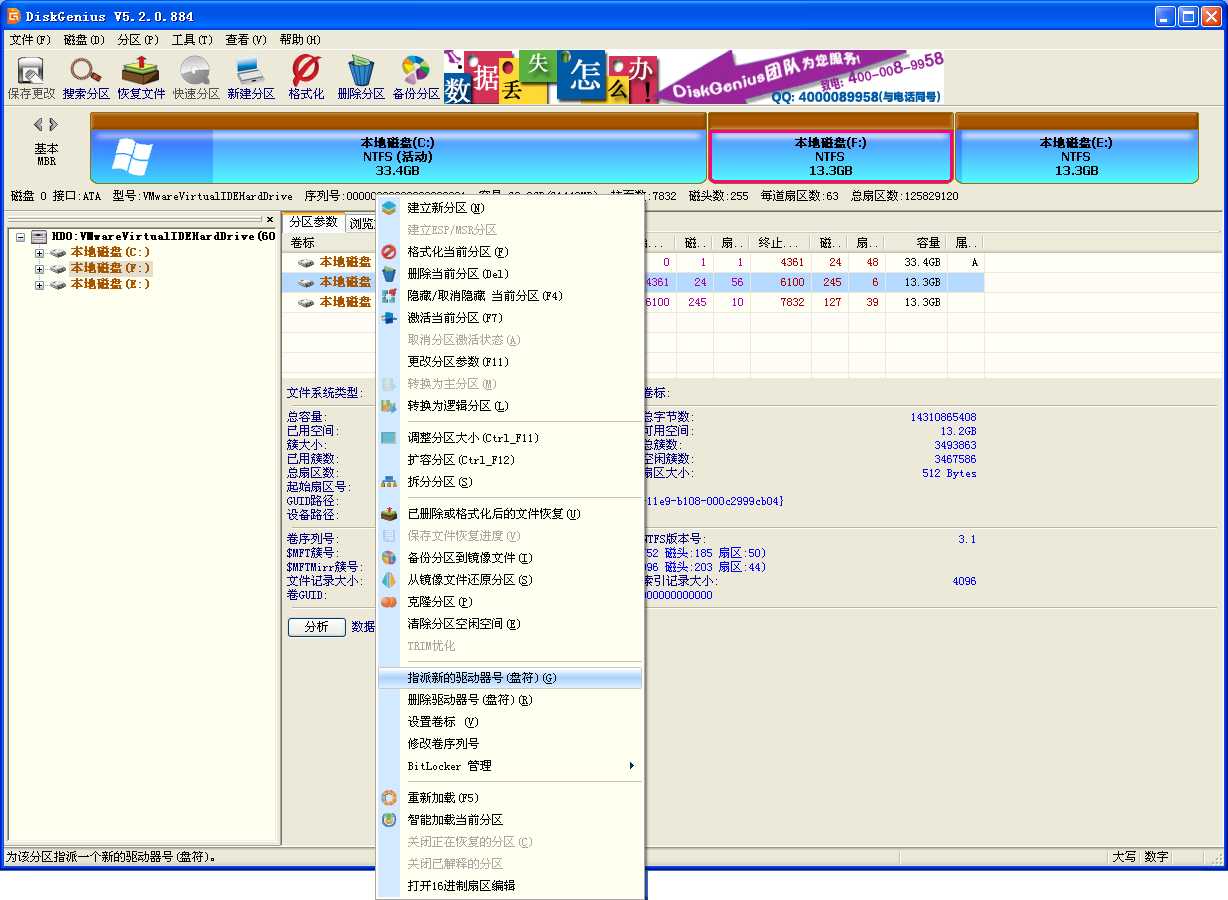Click the 保存更改 toolbar icon

coord(30,77)
